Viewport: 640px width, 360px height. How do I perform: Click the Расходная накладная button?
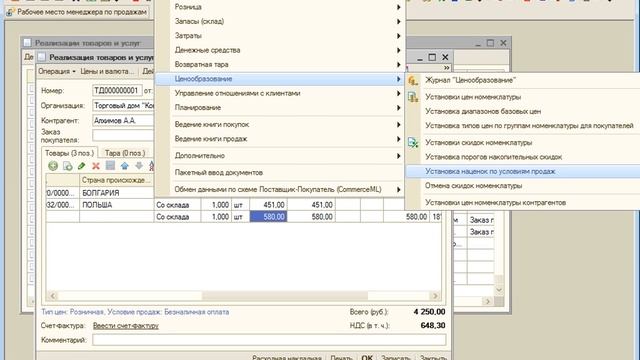[x=287, y=358]
